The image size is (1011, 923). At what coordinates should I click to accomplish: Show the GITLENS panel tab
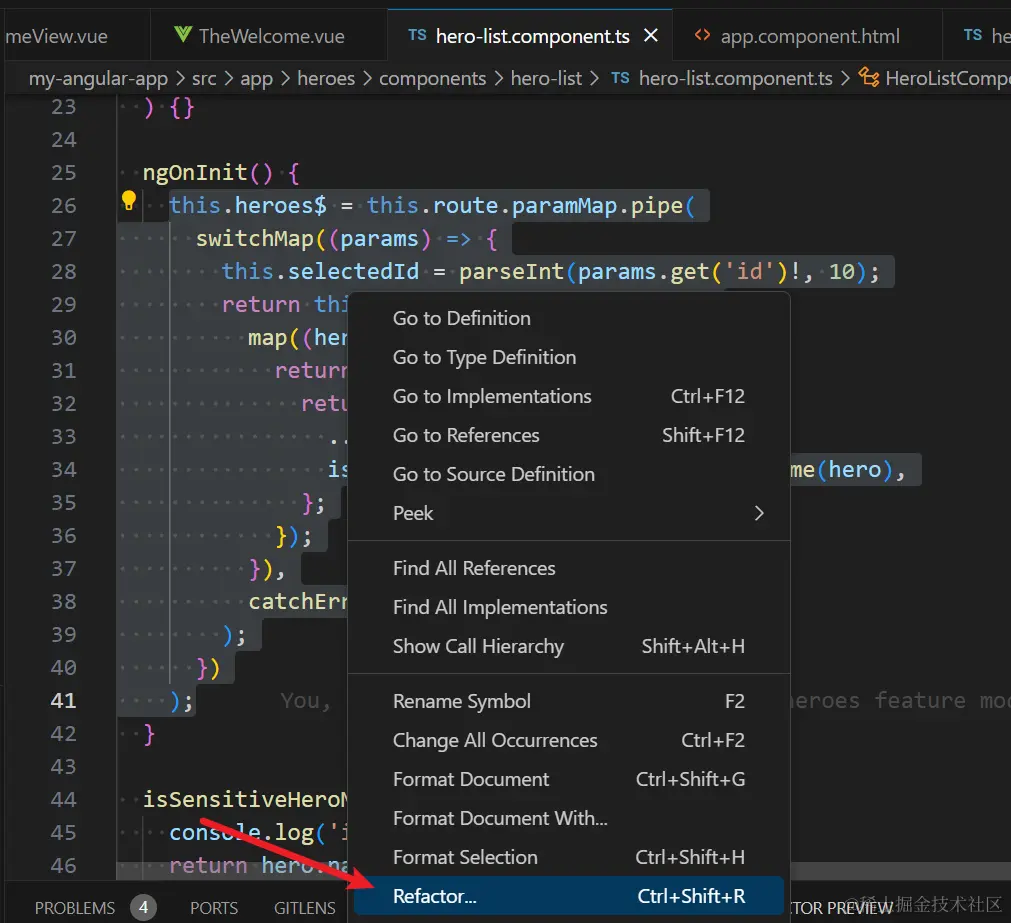(x=305, y=908)
